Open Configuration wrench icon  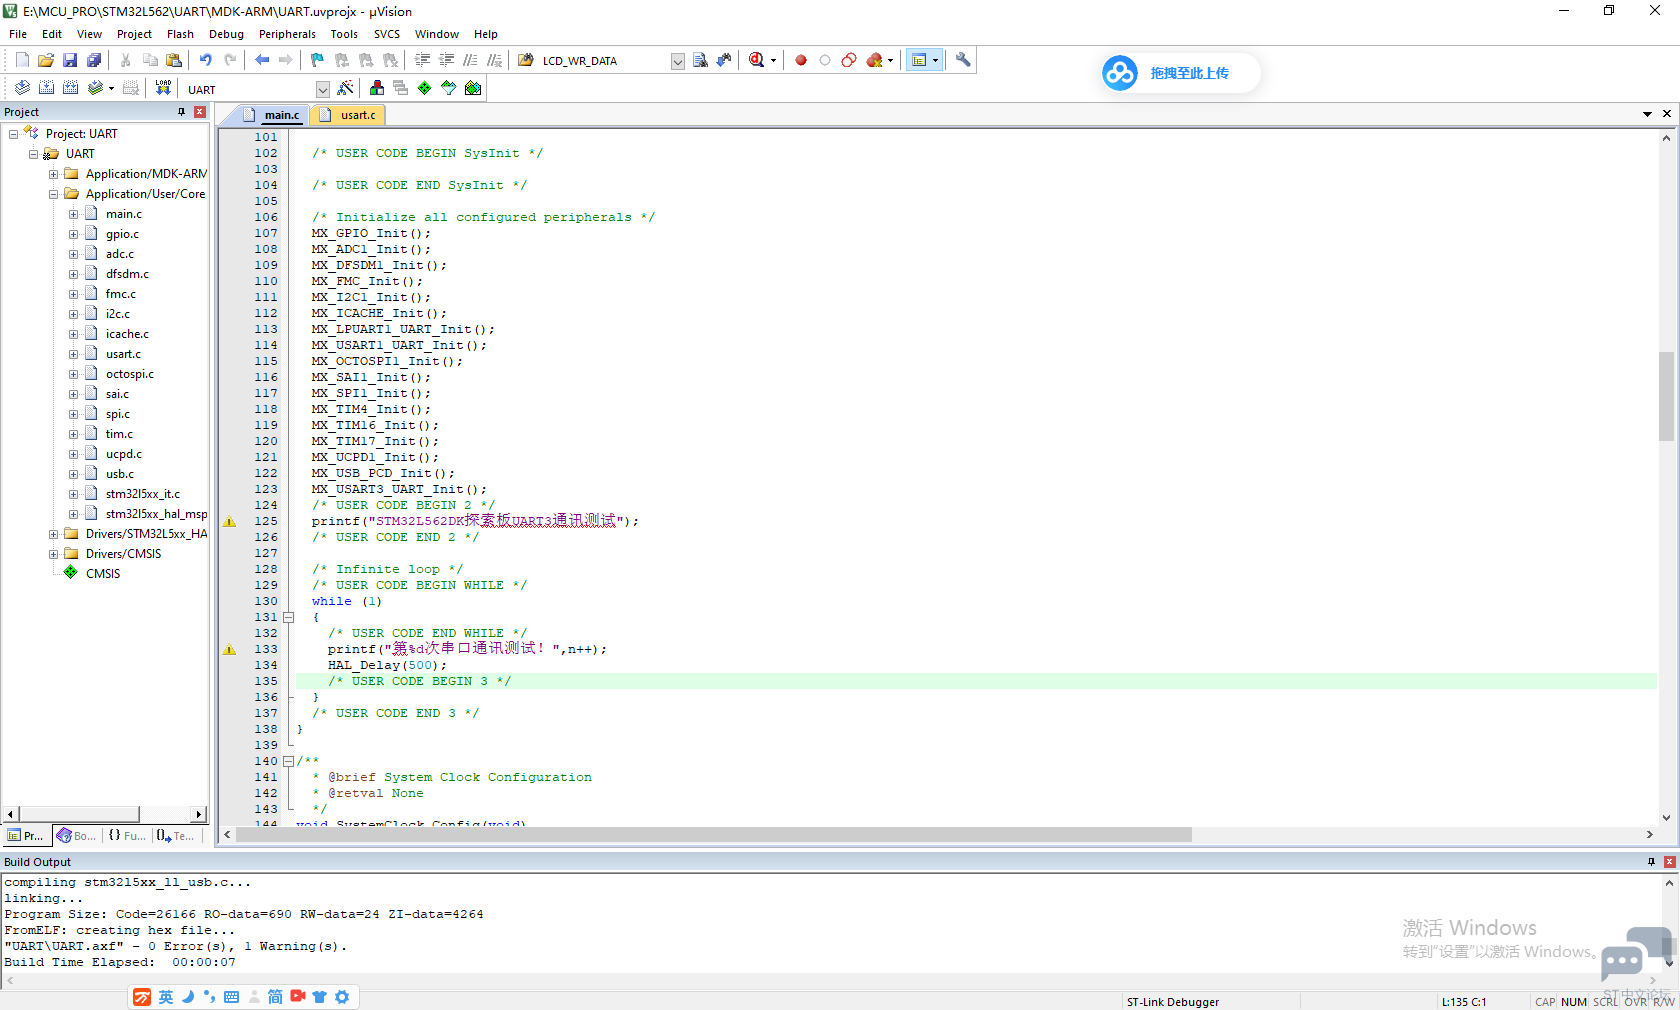pyautogui.click(x=963, y=60)
